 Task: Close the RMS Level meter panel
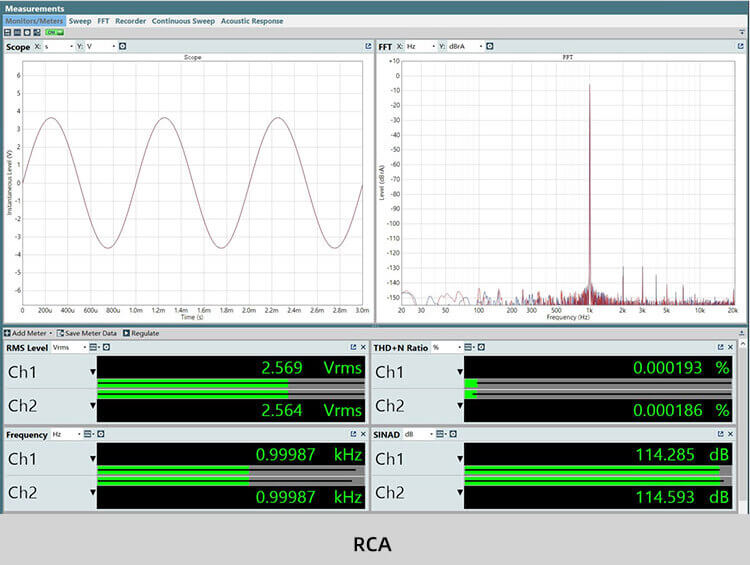click(363, 347)
